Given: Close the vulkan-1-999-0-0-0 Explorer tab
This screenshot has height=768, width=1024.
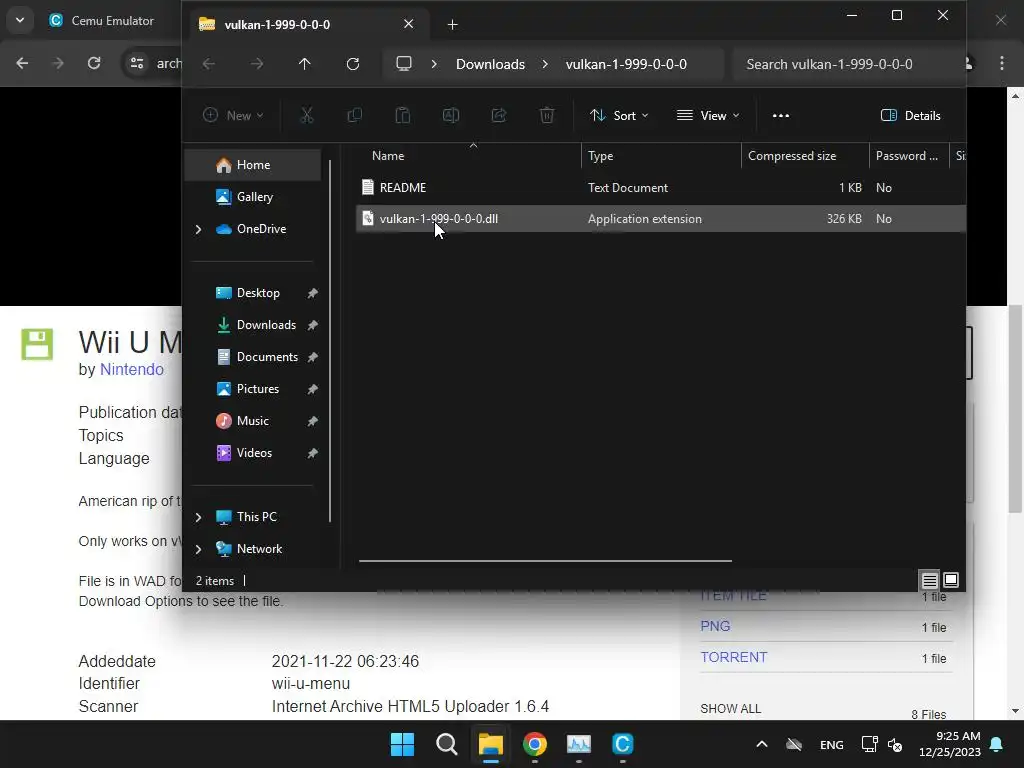Looking at the screenshot, I should tap(409, 24).
